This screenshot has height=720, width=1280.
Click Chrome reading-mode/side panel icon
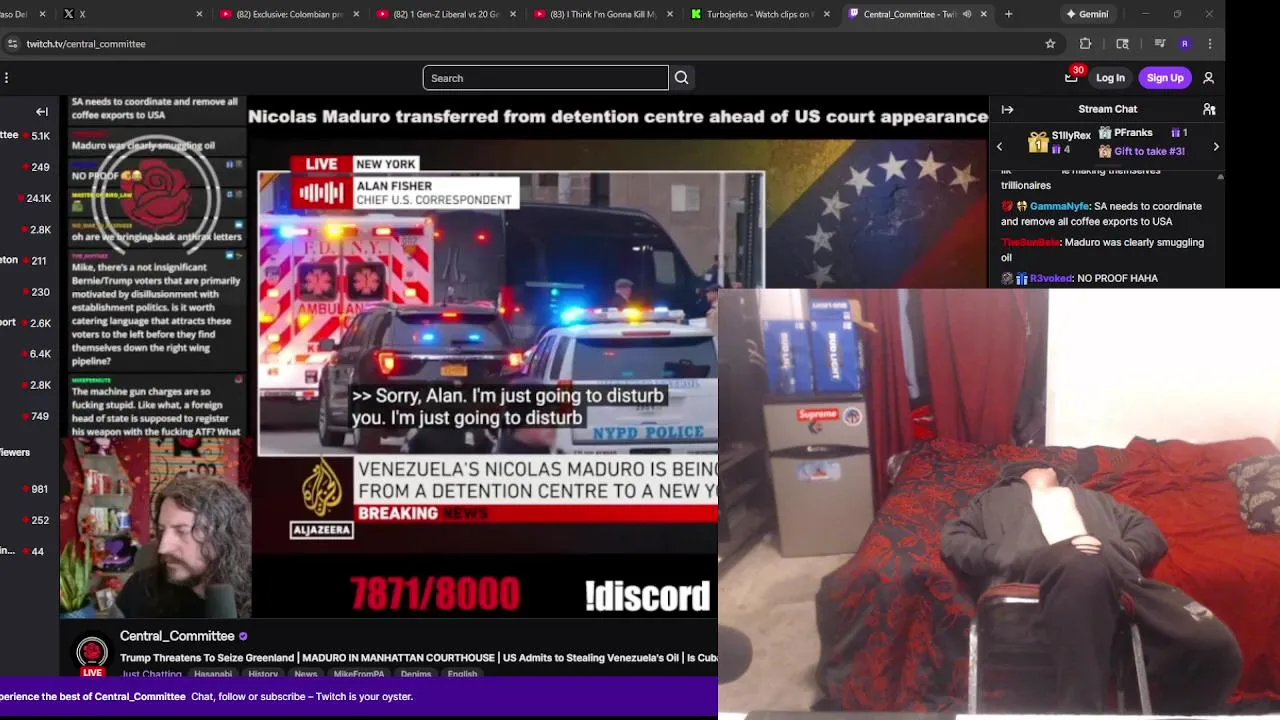point(1122,44)
